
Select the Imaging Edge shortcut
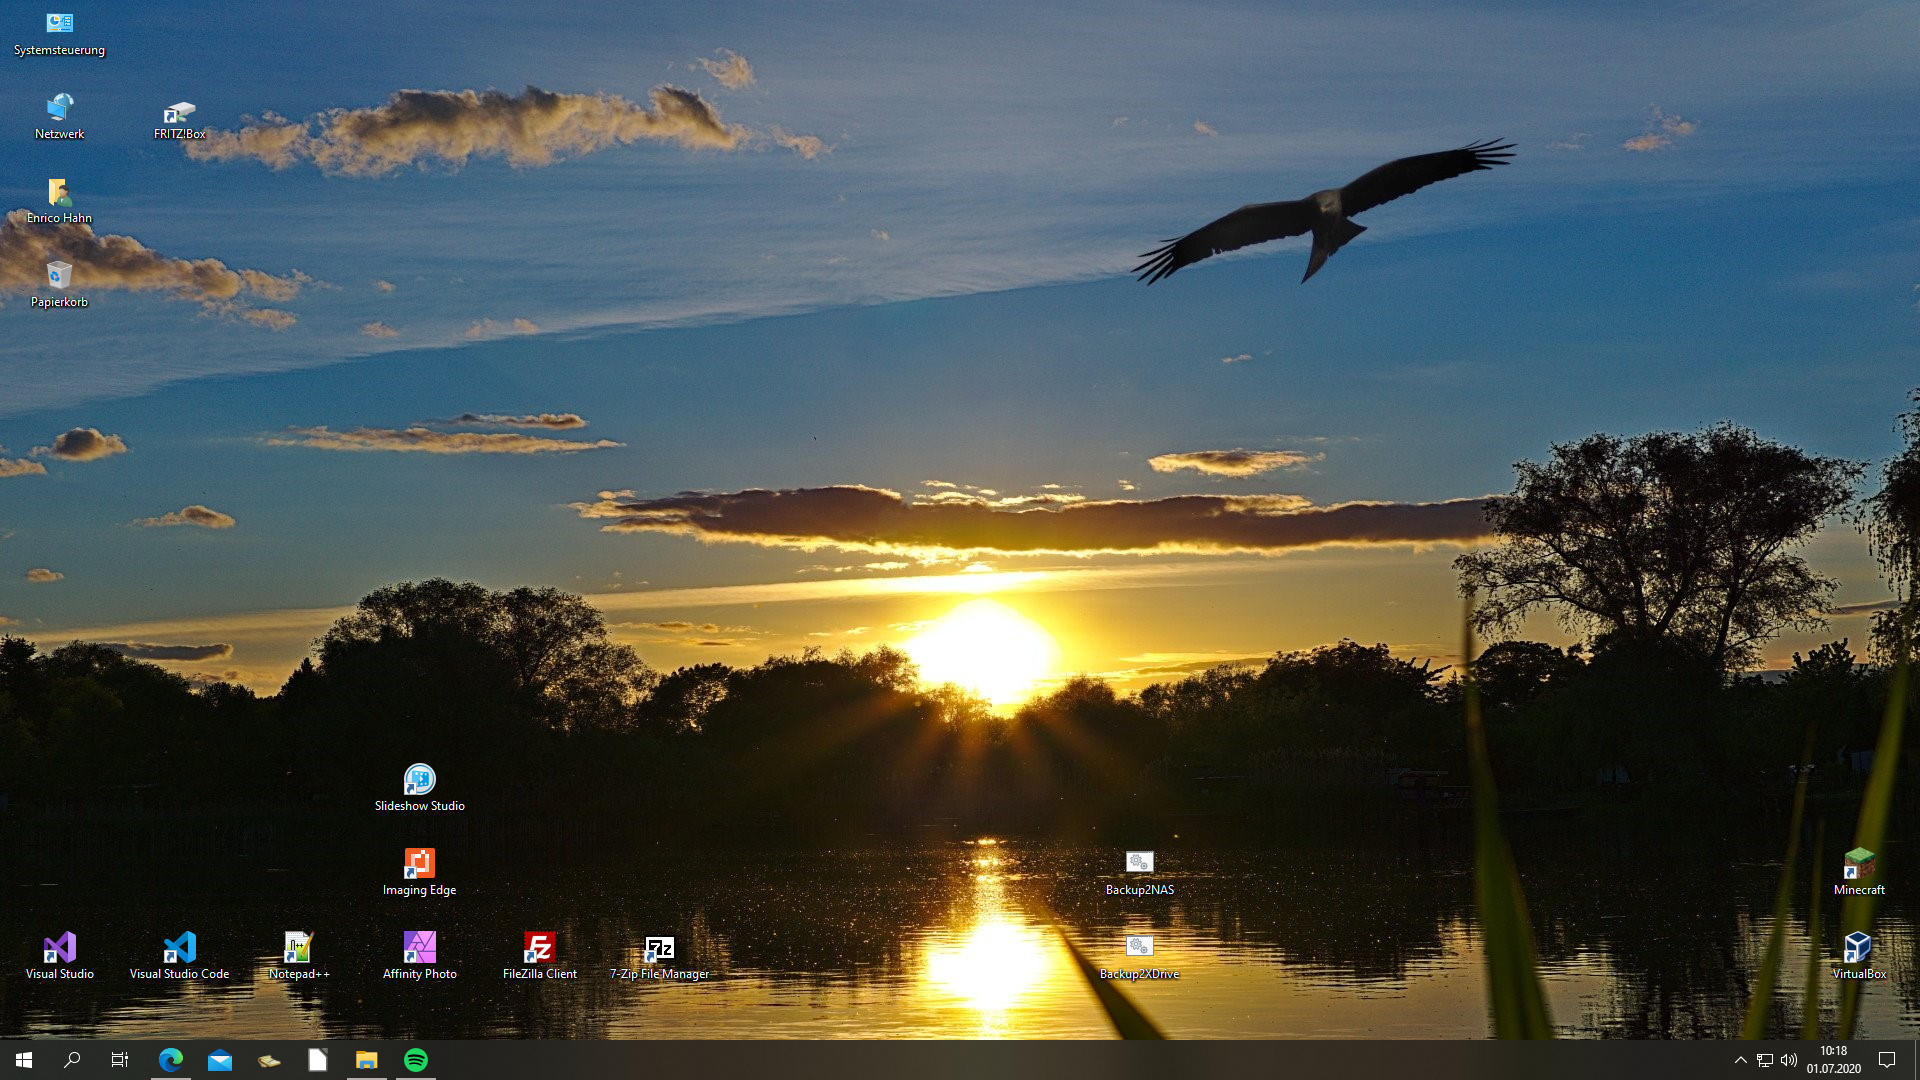pos(419,864)
